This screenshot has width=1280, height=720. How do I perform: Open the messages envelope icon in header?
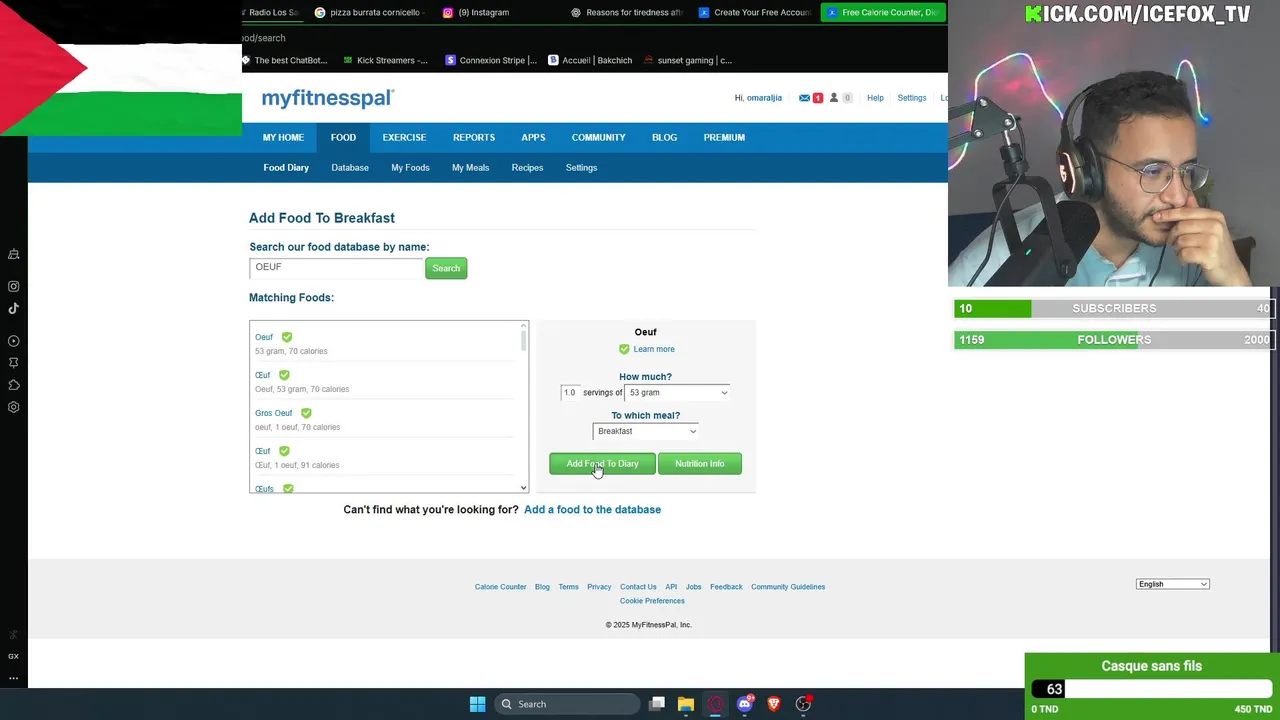pyautogui.click(x=804, y=98)
